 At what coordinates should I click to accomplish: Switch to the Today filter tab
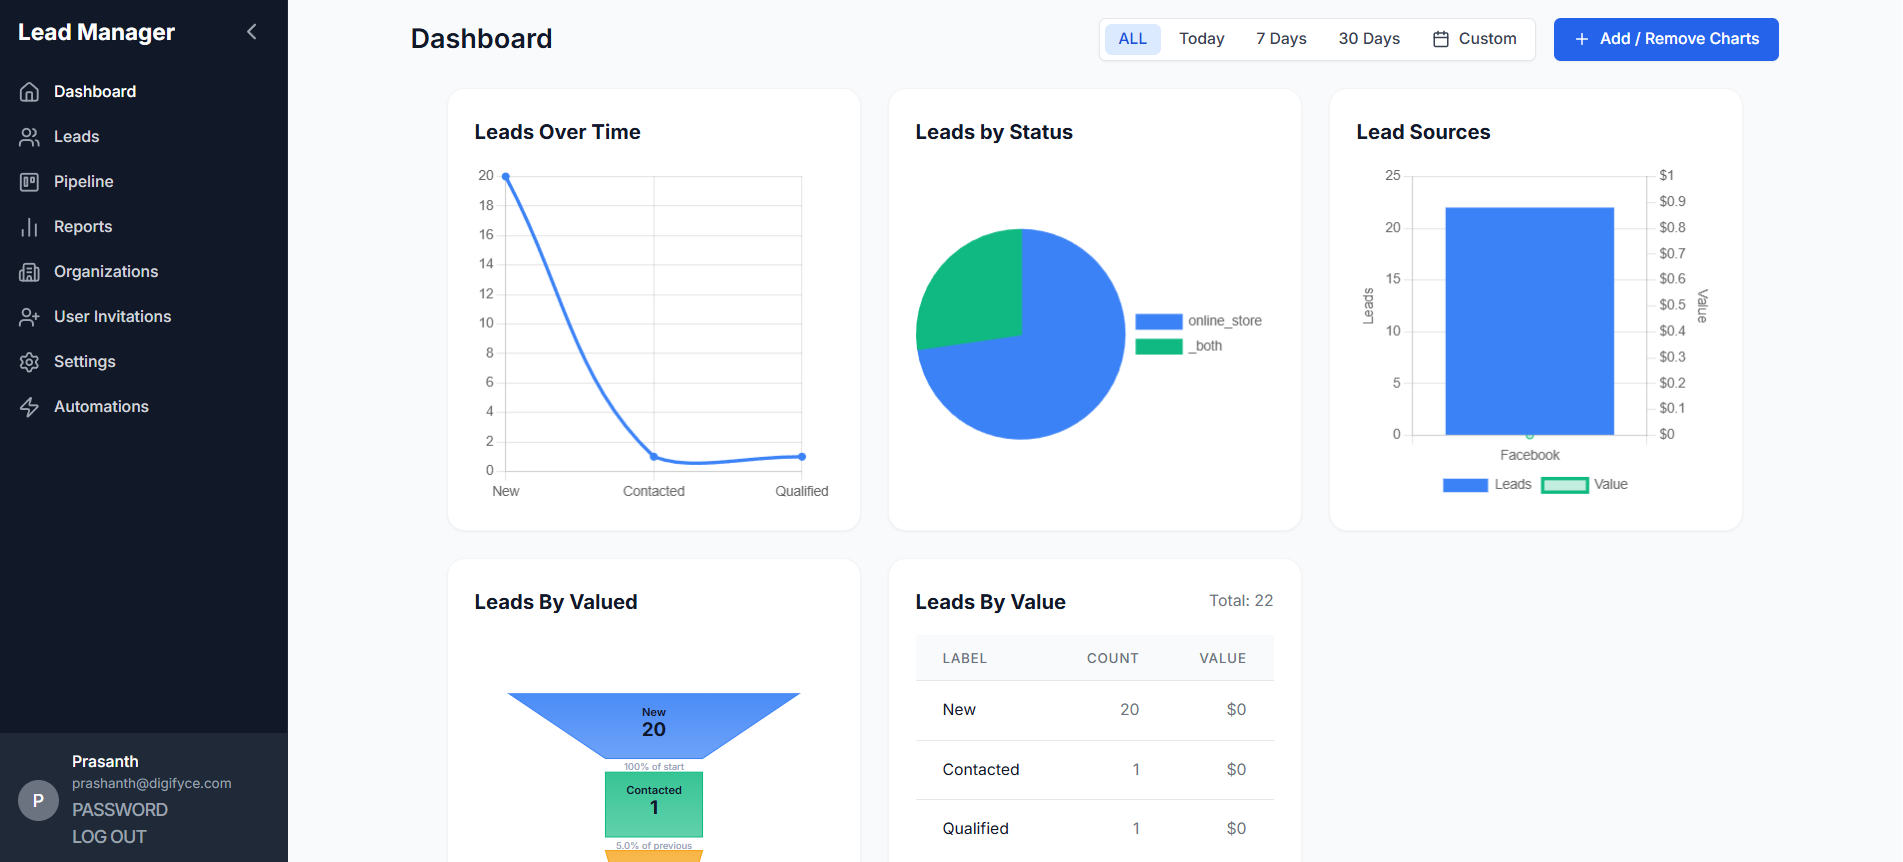[1201, 39]
